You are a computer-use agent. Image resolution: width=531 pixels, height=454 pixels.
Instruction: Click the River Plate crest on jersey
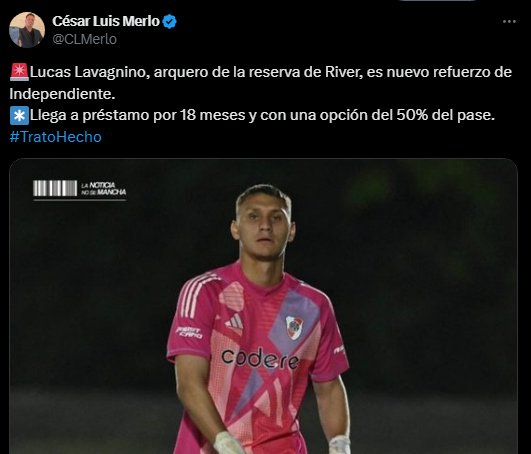(294, 327)
